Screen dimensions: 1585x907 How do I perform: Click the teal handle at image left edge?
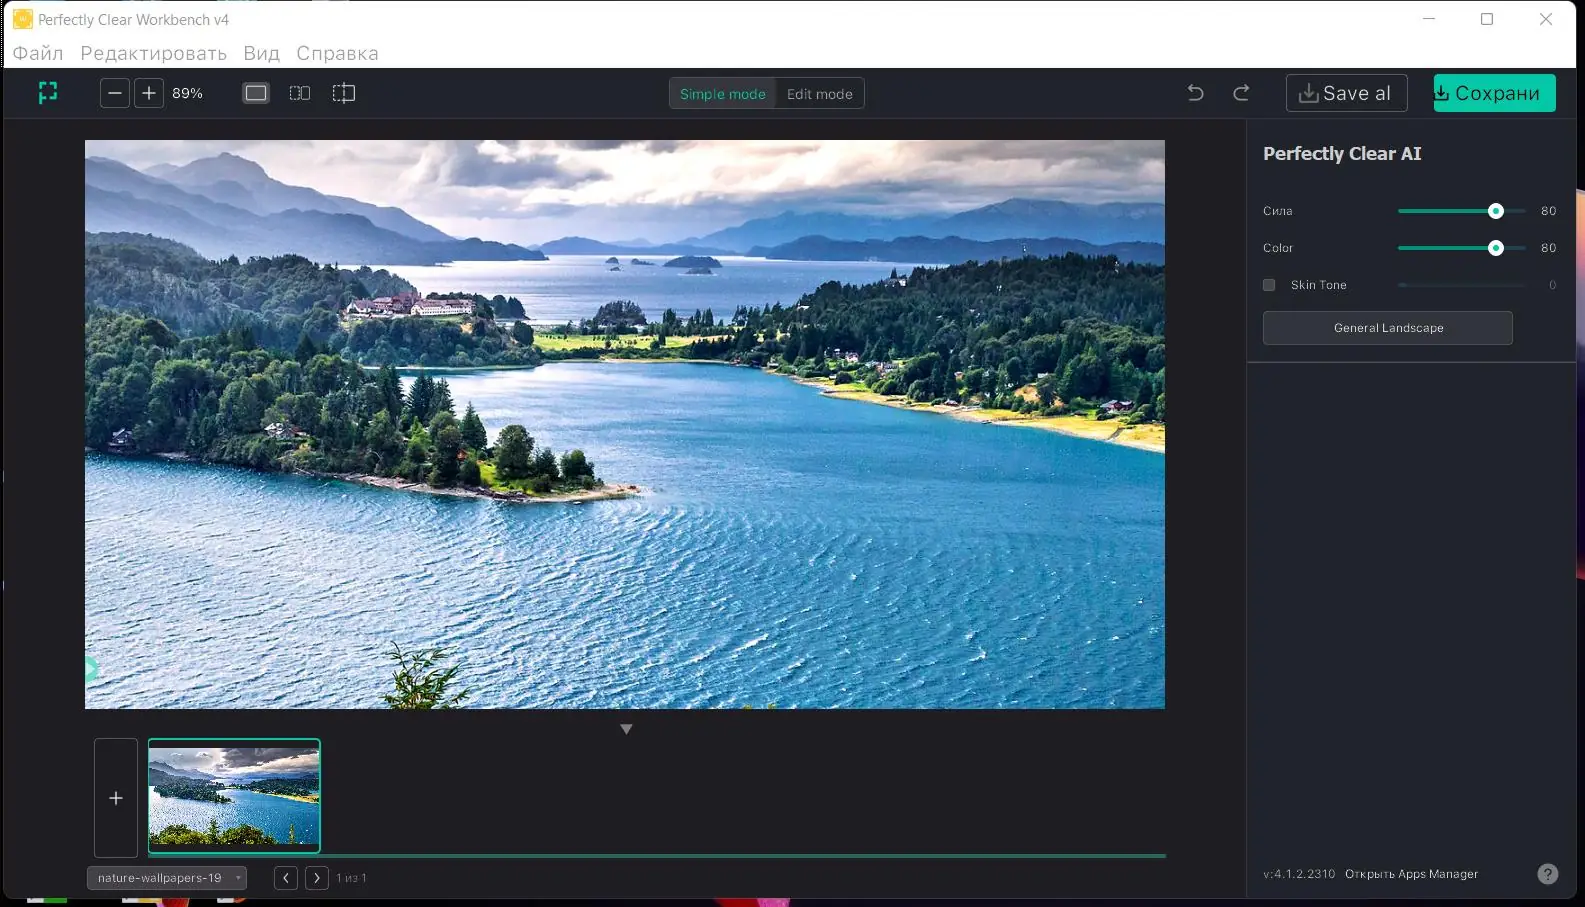[x=91, y=669]
